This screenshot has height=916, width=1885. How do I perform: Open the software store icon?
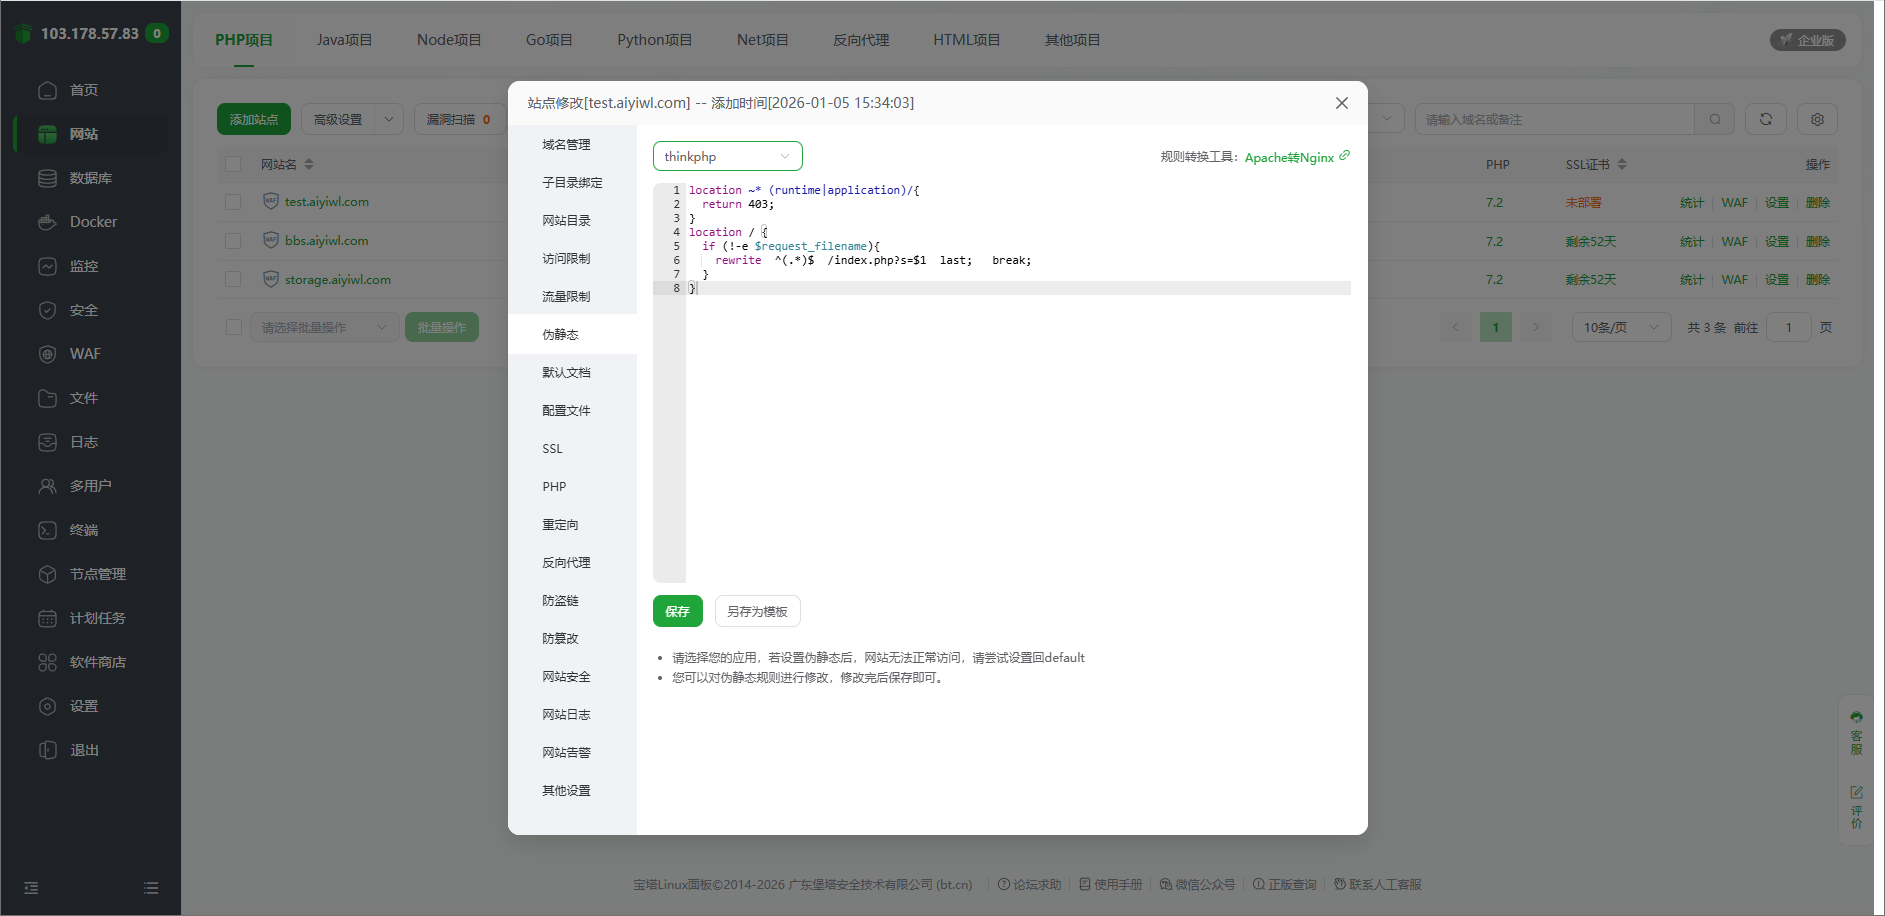[47, 662]
